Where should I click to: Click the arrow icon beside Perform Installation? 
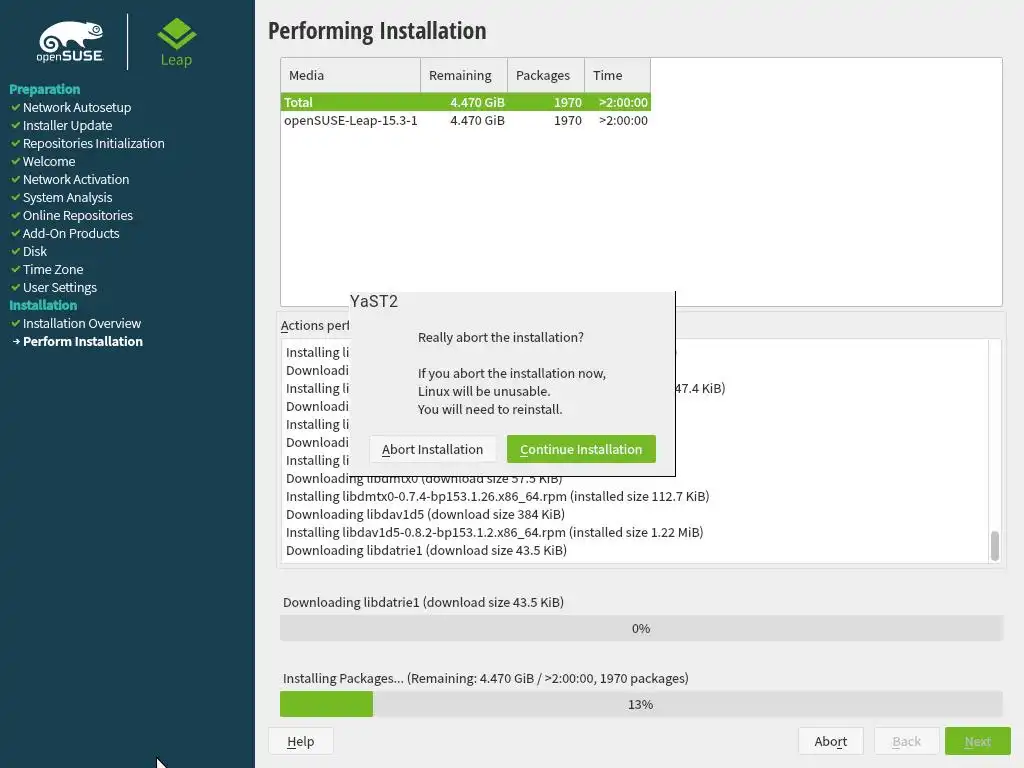16,342
